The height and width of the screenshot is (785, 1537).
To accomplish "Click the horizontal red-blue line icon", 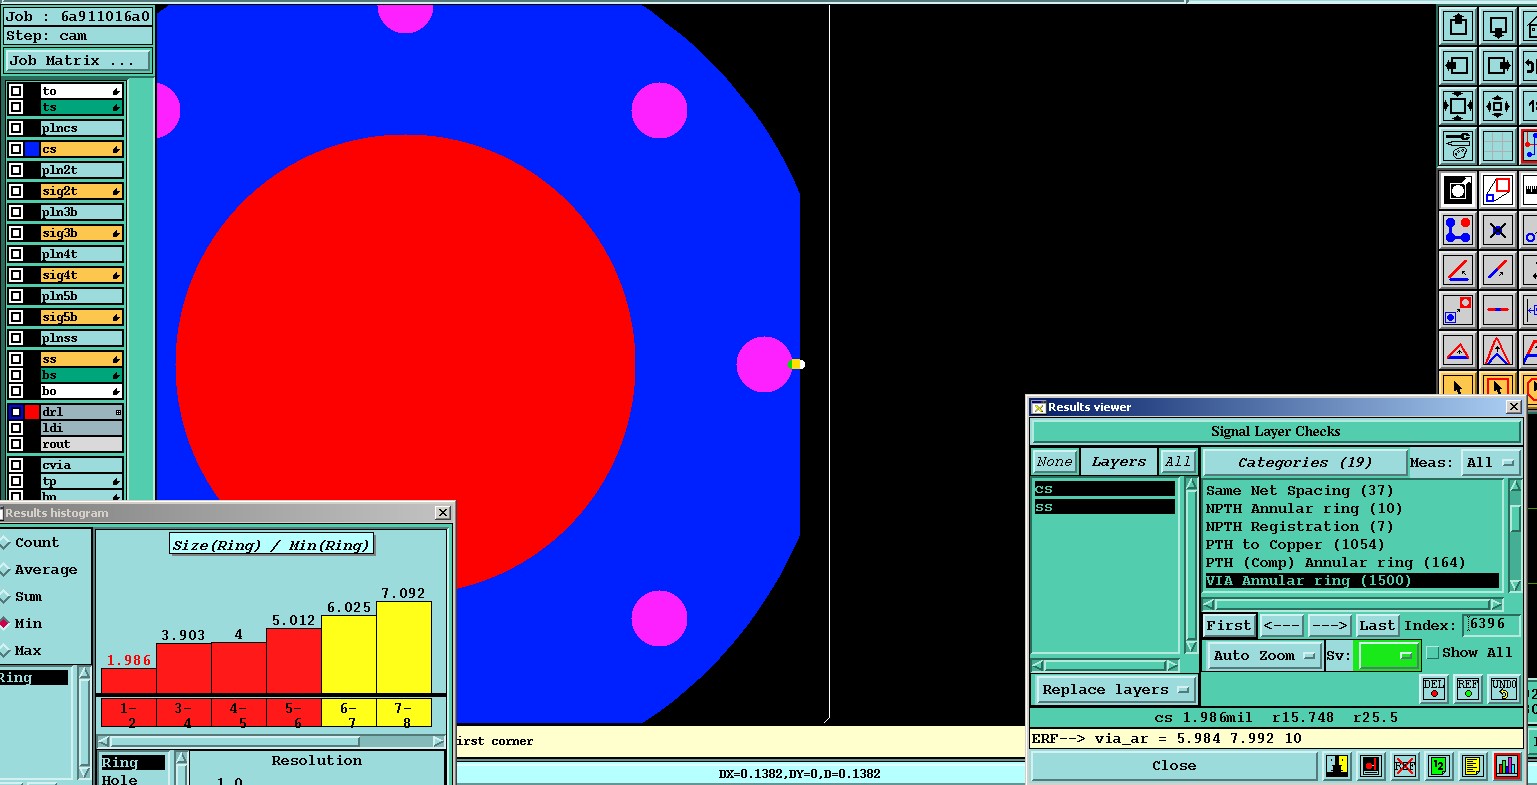I will tap(1497, 310).
